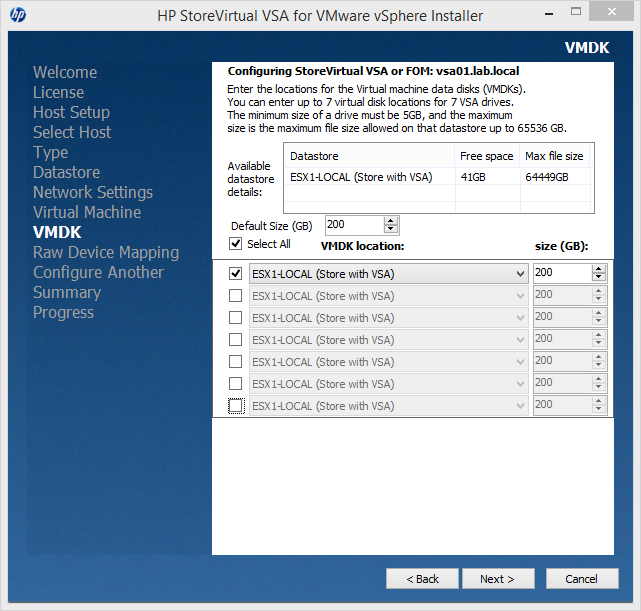This screenshot has height=611, width=641.
Task: Go to Host Setup step in sidebar
Action: 72,112
